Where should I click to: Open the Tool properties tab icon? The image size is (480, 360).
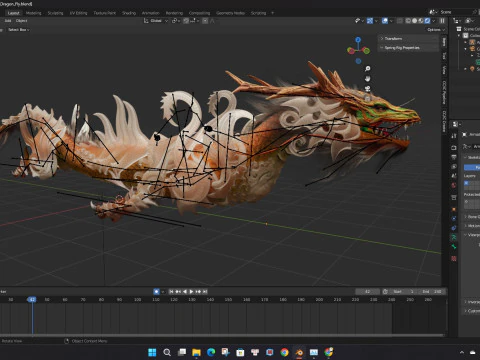454,136
